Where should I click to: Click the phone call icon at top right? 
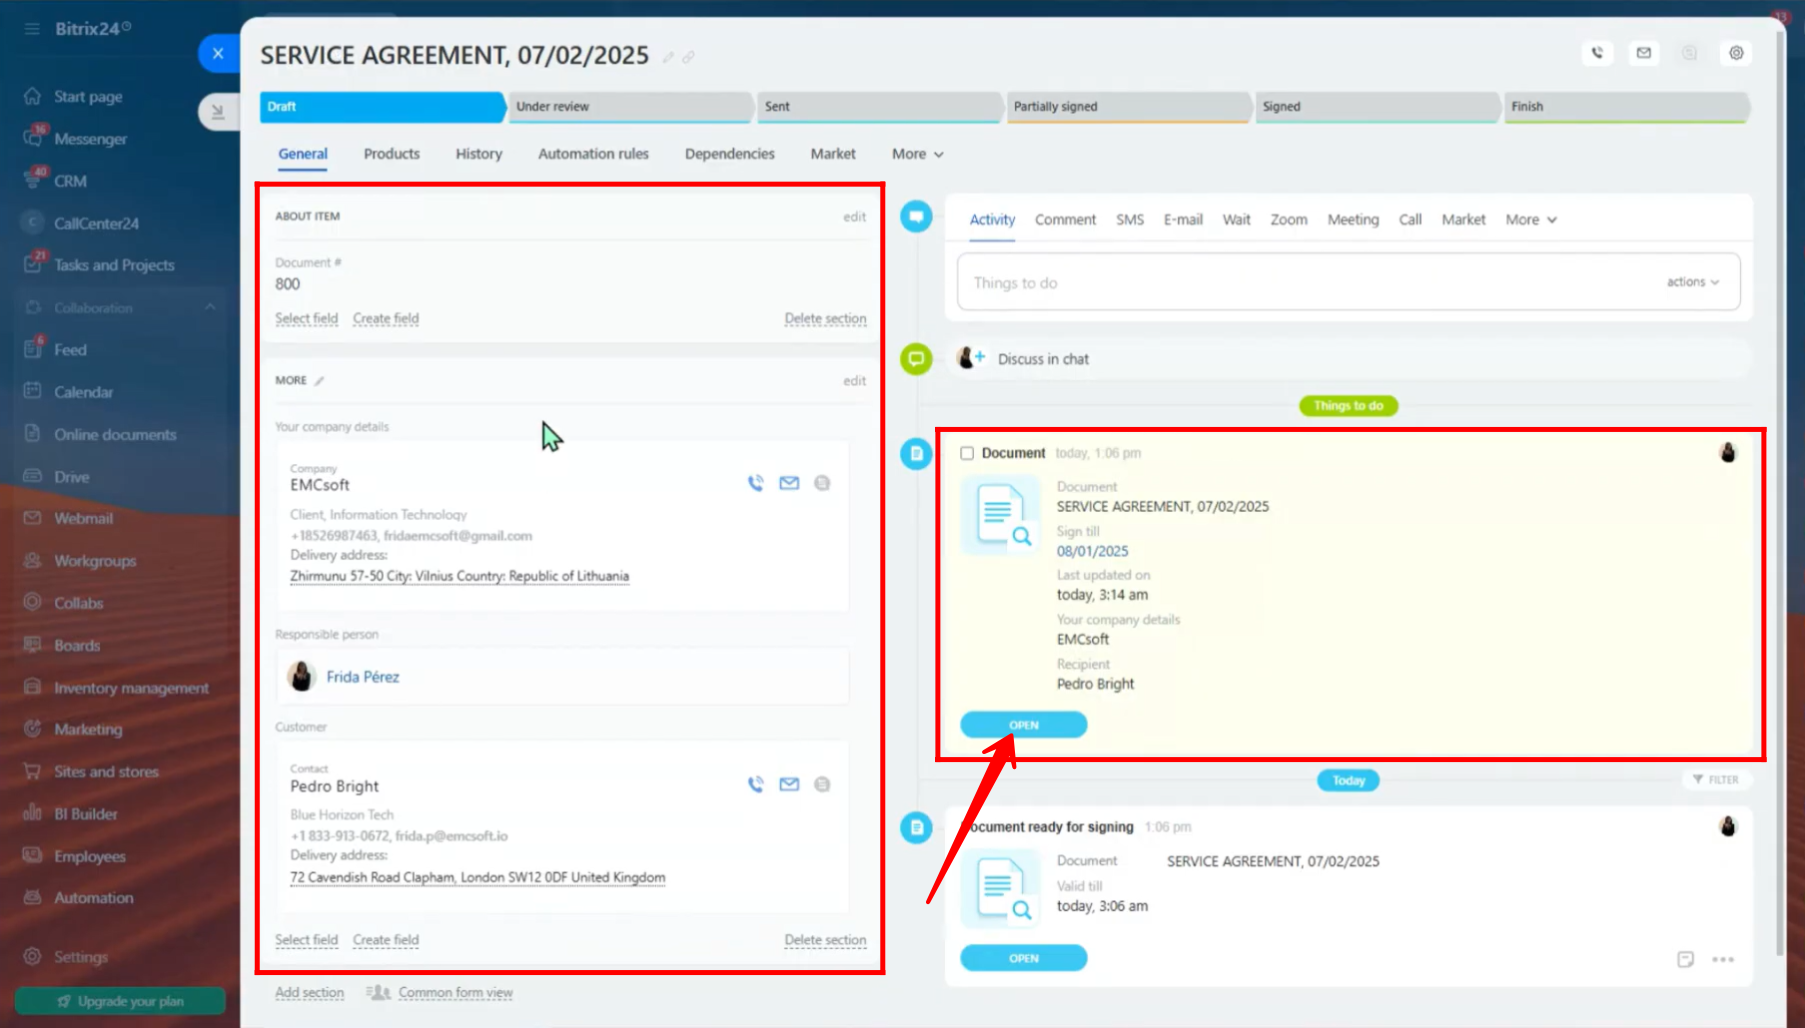tap(1597, 53)
